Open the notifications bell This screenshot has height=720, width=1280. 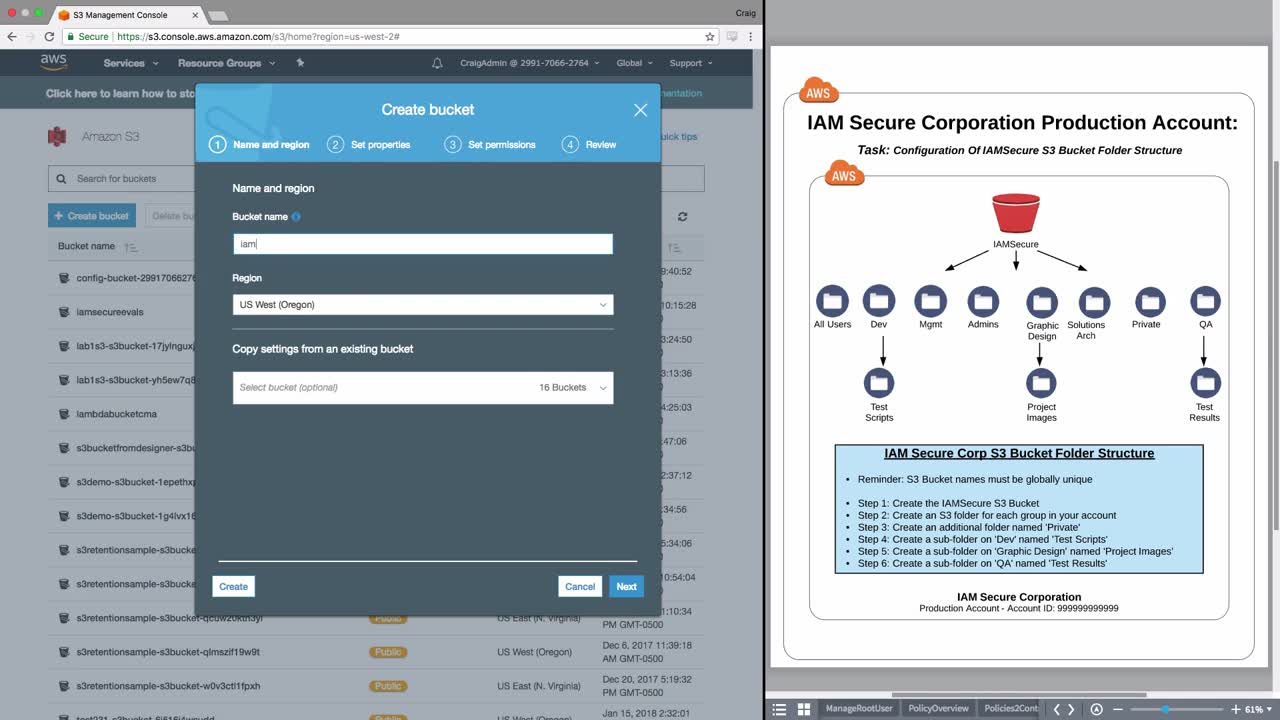coord(437,63)
